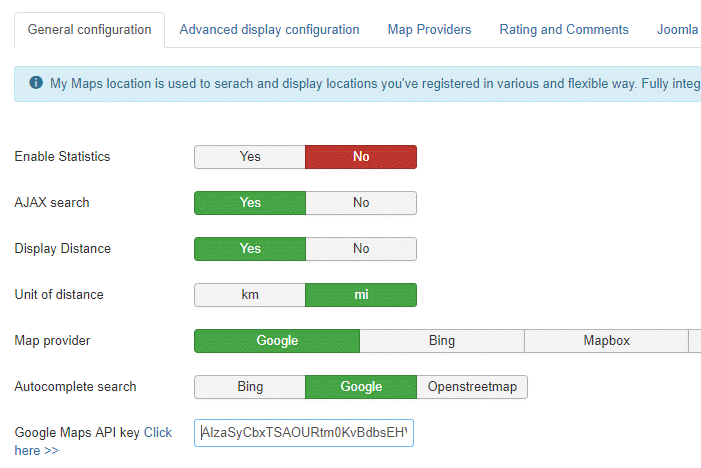
Task: Click into the Google Maps API key field
Action: click(x=304, y=434)
